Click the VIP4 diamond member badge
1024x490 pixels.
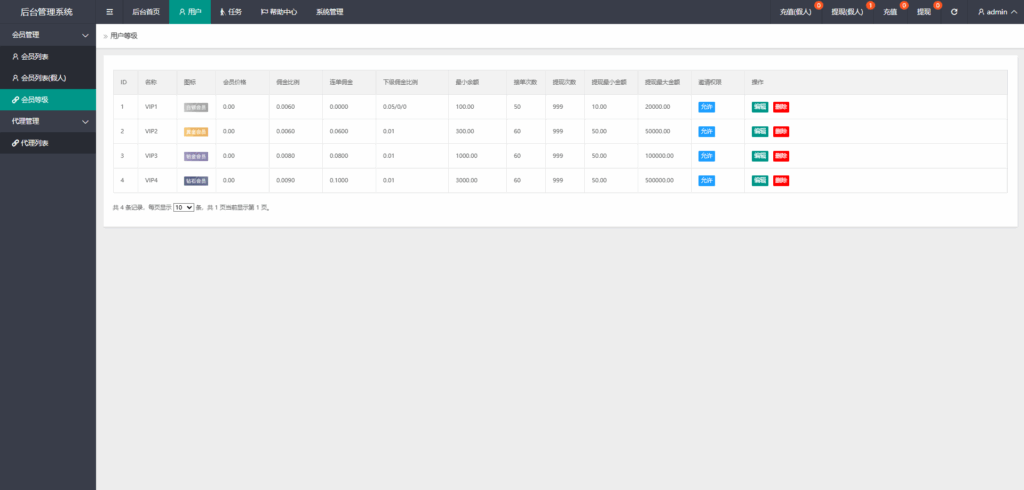(196, 181)
